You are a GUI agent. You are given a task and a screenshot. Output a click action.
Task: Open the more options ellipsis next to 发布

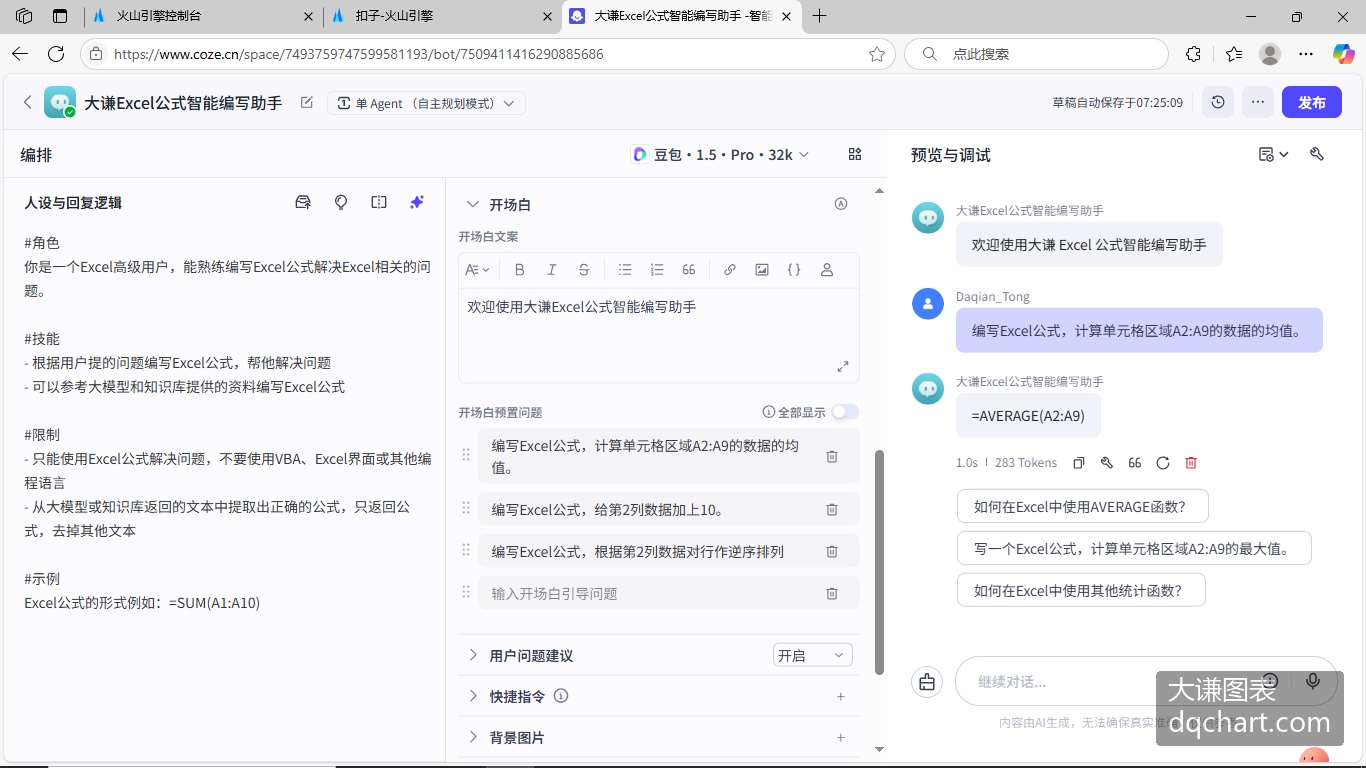coord(1258,102)
